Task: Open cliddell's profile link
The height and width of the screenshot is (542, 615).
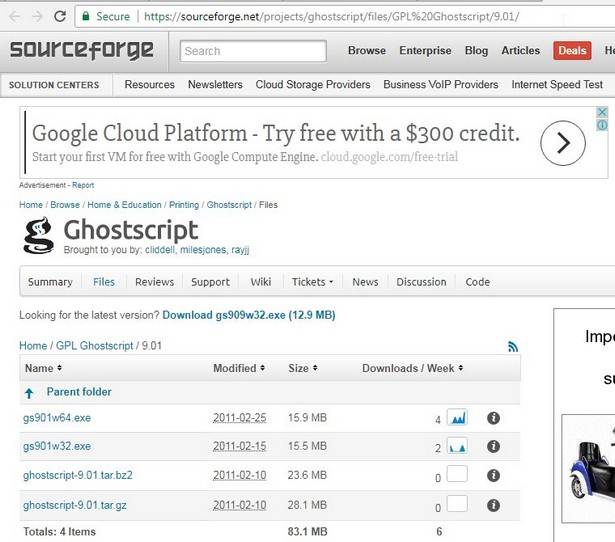Action: pos(160,250)
